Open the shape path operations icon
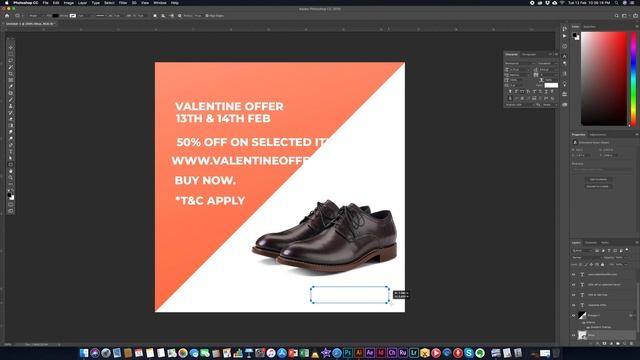 [x=155, y=16]
